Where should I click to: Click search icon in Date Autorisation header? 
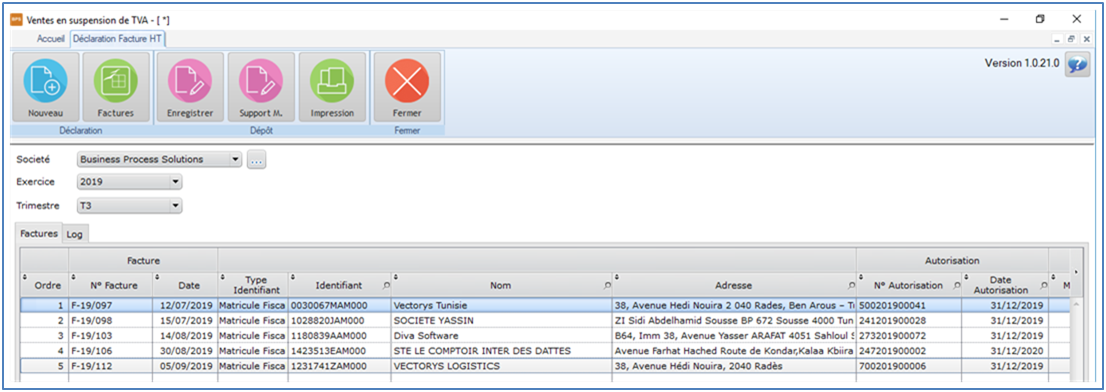coord(1043,286)
